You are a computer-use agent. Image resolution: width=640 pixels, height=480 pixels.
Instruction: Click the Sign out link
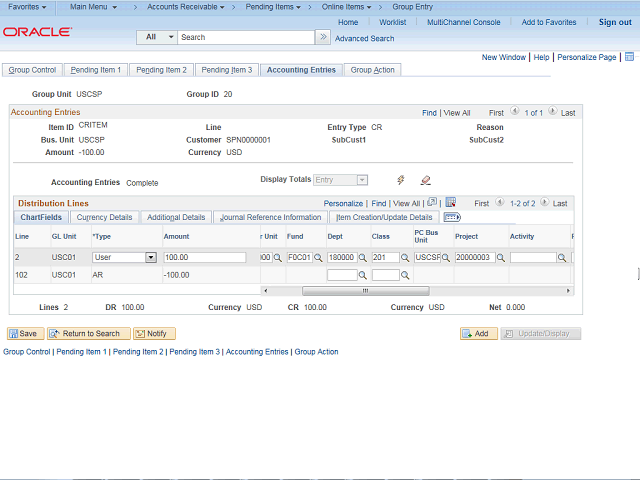[x=615, y=22]
